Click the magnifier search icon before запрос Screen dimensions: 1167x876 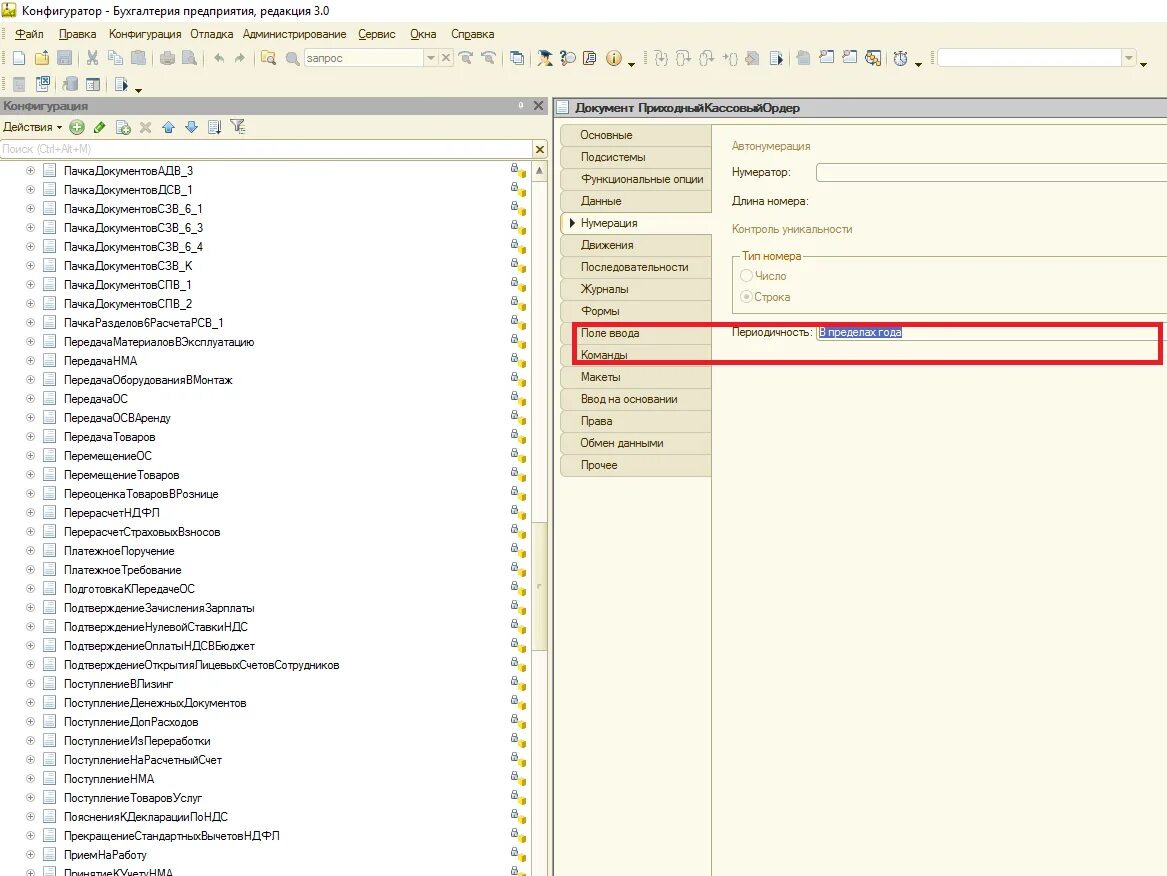tap(292, 58)
